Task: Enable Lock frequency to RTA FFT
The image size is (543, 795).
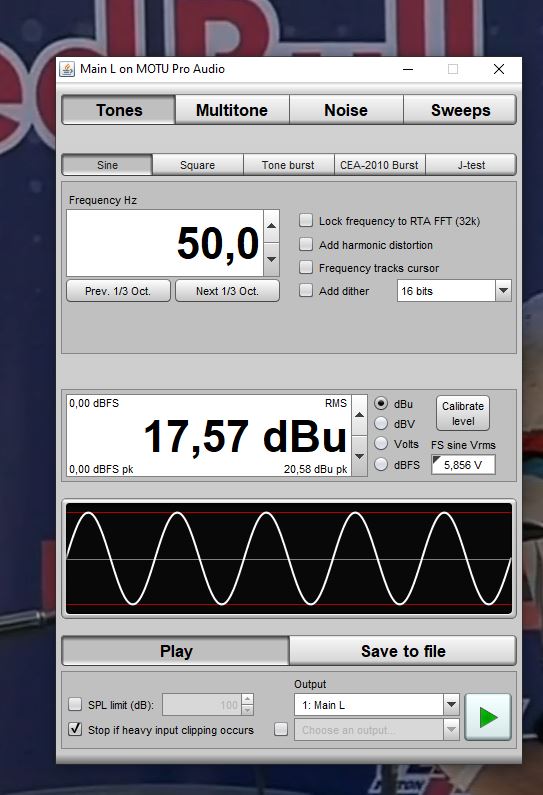Action: (306, 221)
